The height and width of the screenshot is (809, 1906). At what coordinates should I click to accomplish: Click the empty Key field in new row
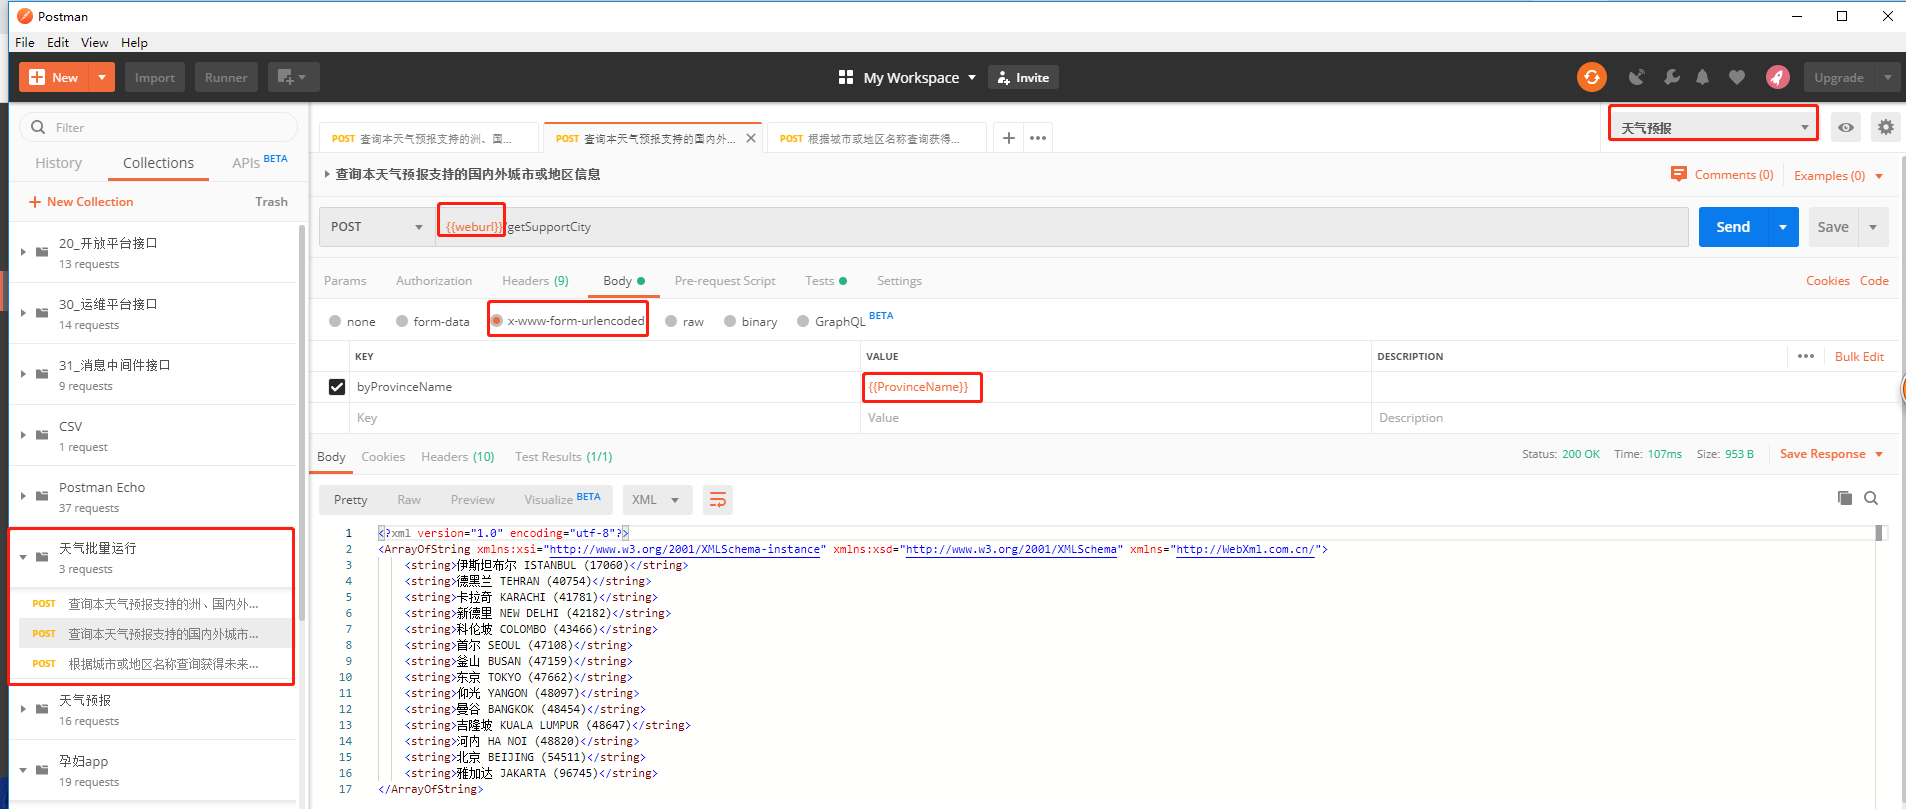click(606, 418)
